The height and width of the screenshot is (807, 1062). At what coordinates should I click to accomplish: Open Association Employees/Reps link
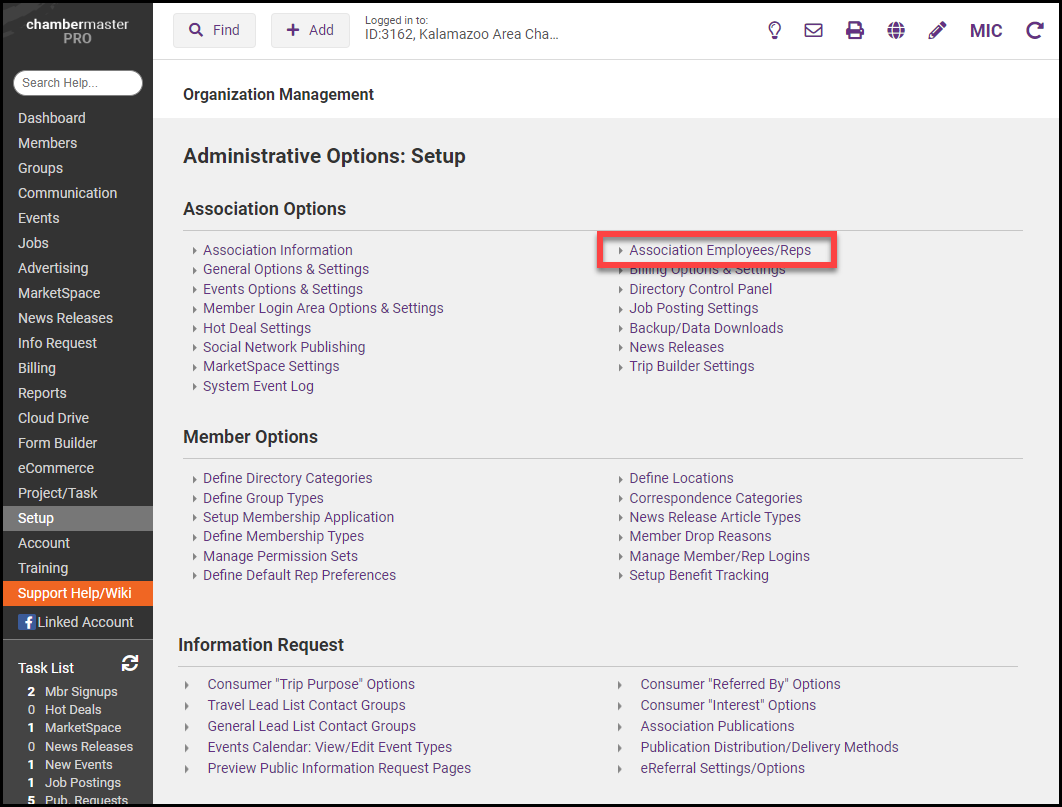tap(719, 250)
